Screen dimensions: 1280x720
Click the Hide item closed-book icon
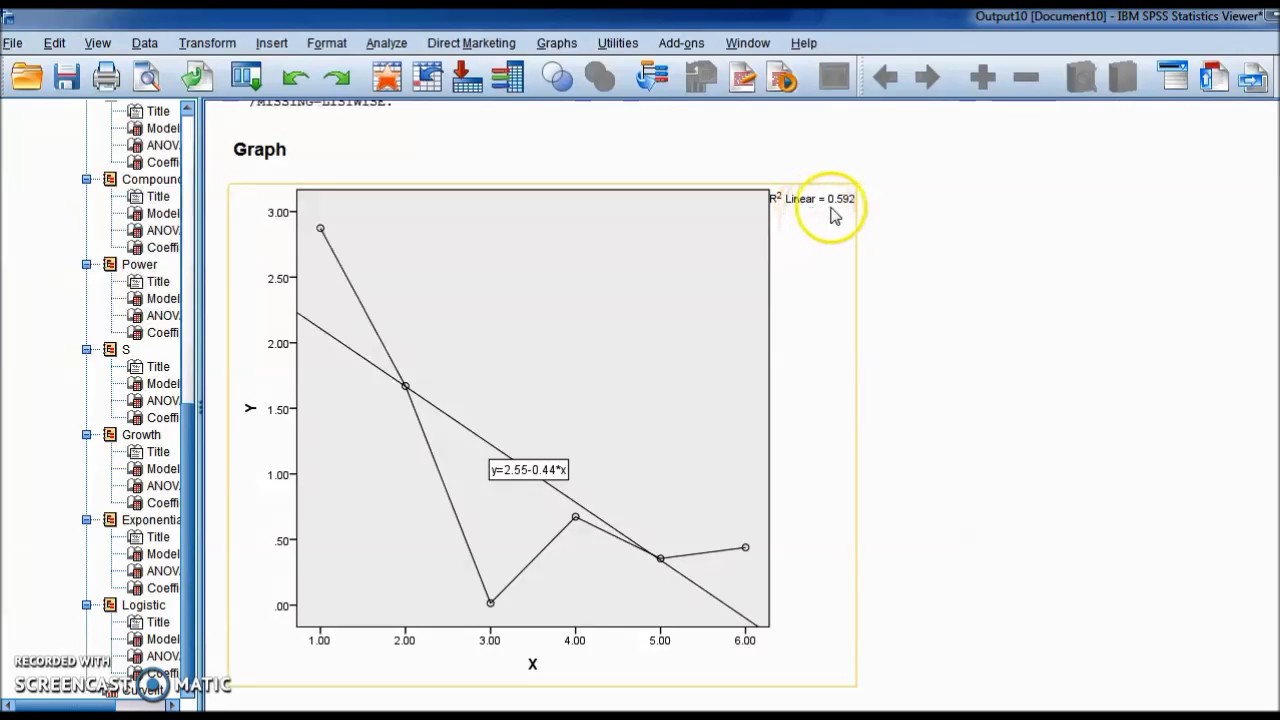[x=1123, y=76]
